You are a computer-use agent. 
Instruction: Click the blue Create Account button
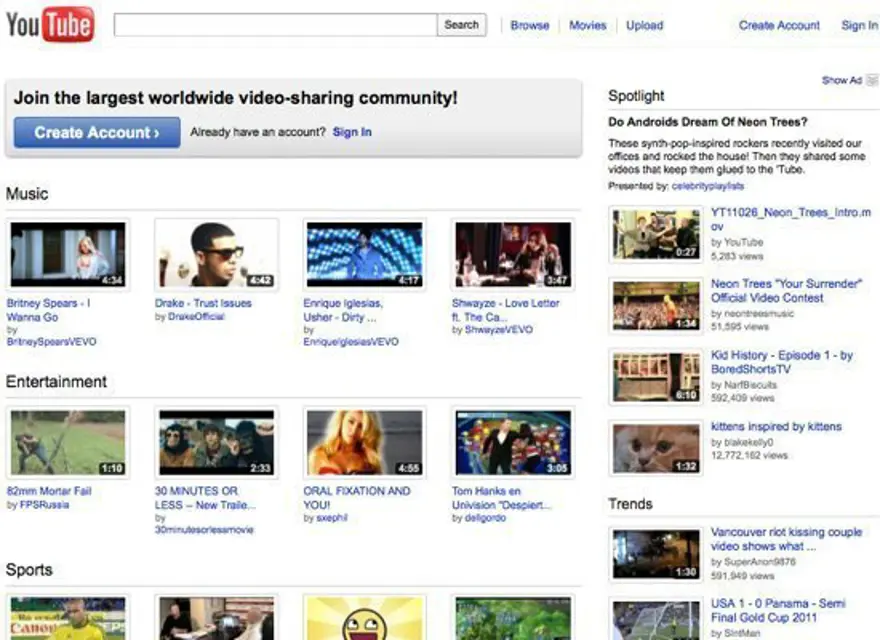(97, 132)
